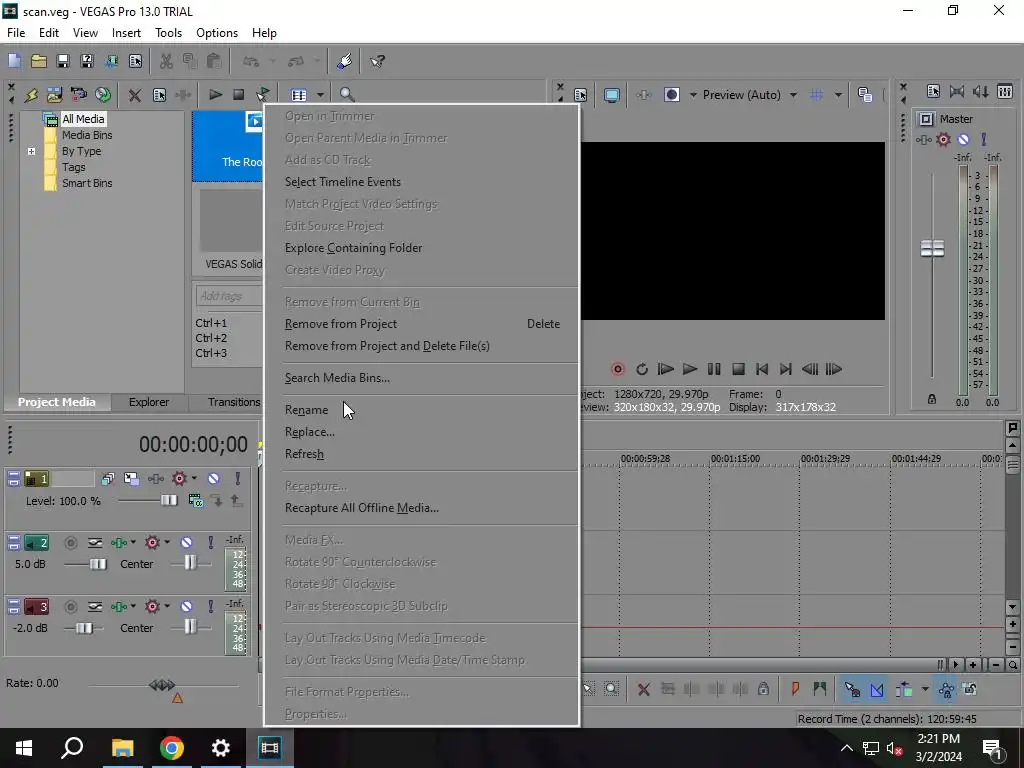Click audio track 2 volume slider handle
Image resolution: width=1024 pixels, height=768 pixels.
[98, 564]
